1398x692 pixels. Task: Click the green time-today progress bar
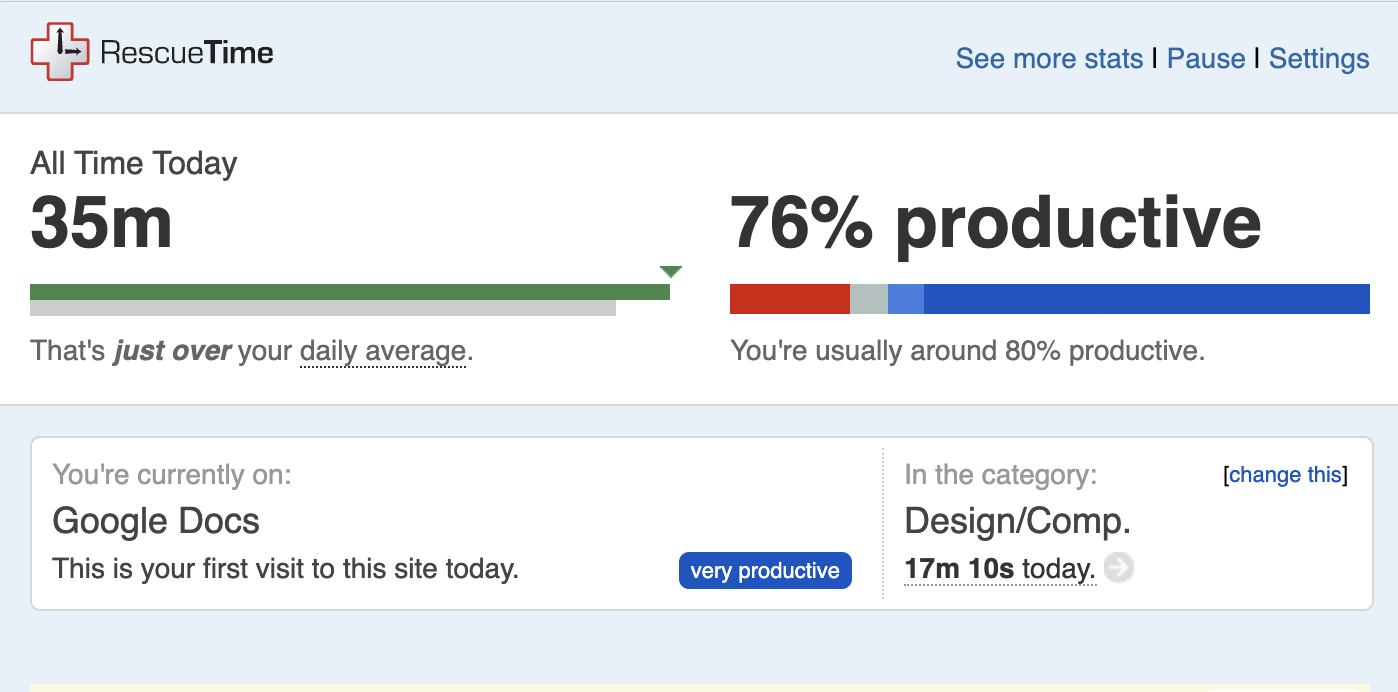350,292
